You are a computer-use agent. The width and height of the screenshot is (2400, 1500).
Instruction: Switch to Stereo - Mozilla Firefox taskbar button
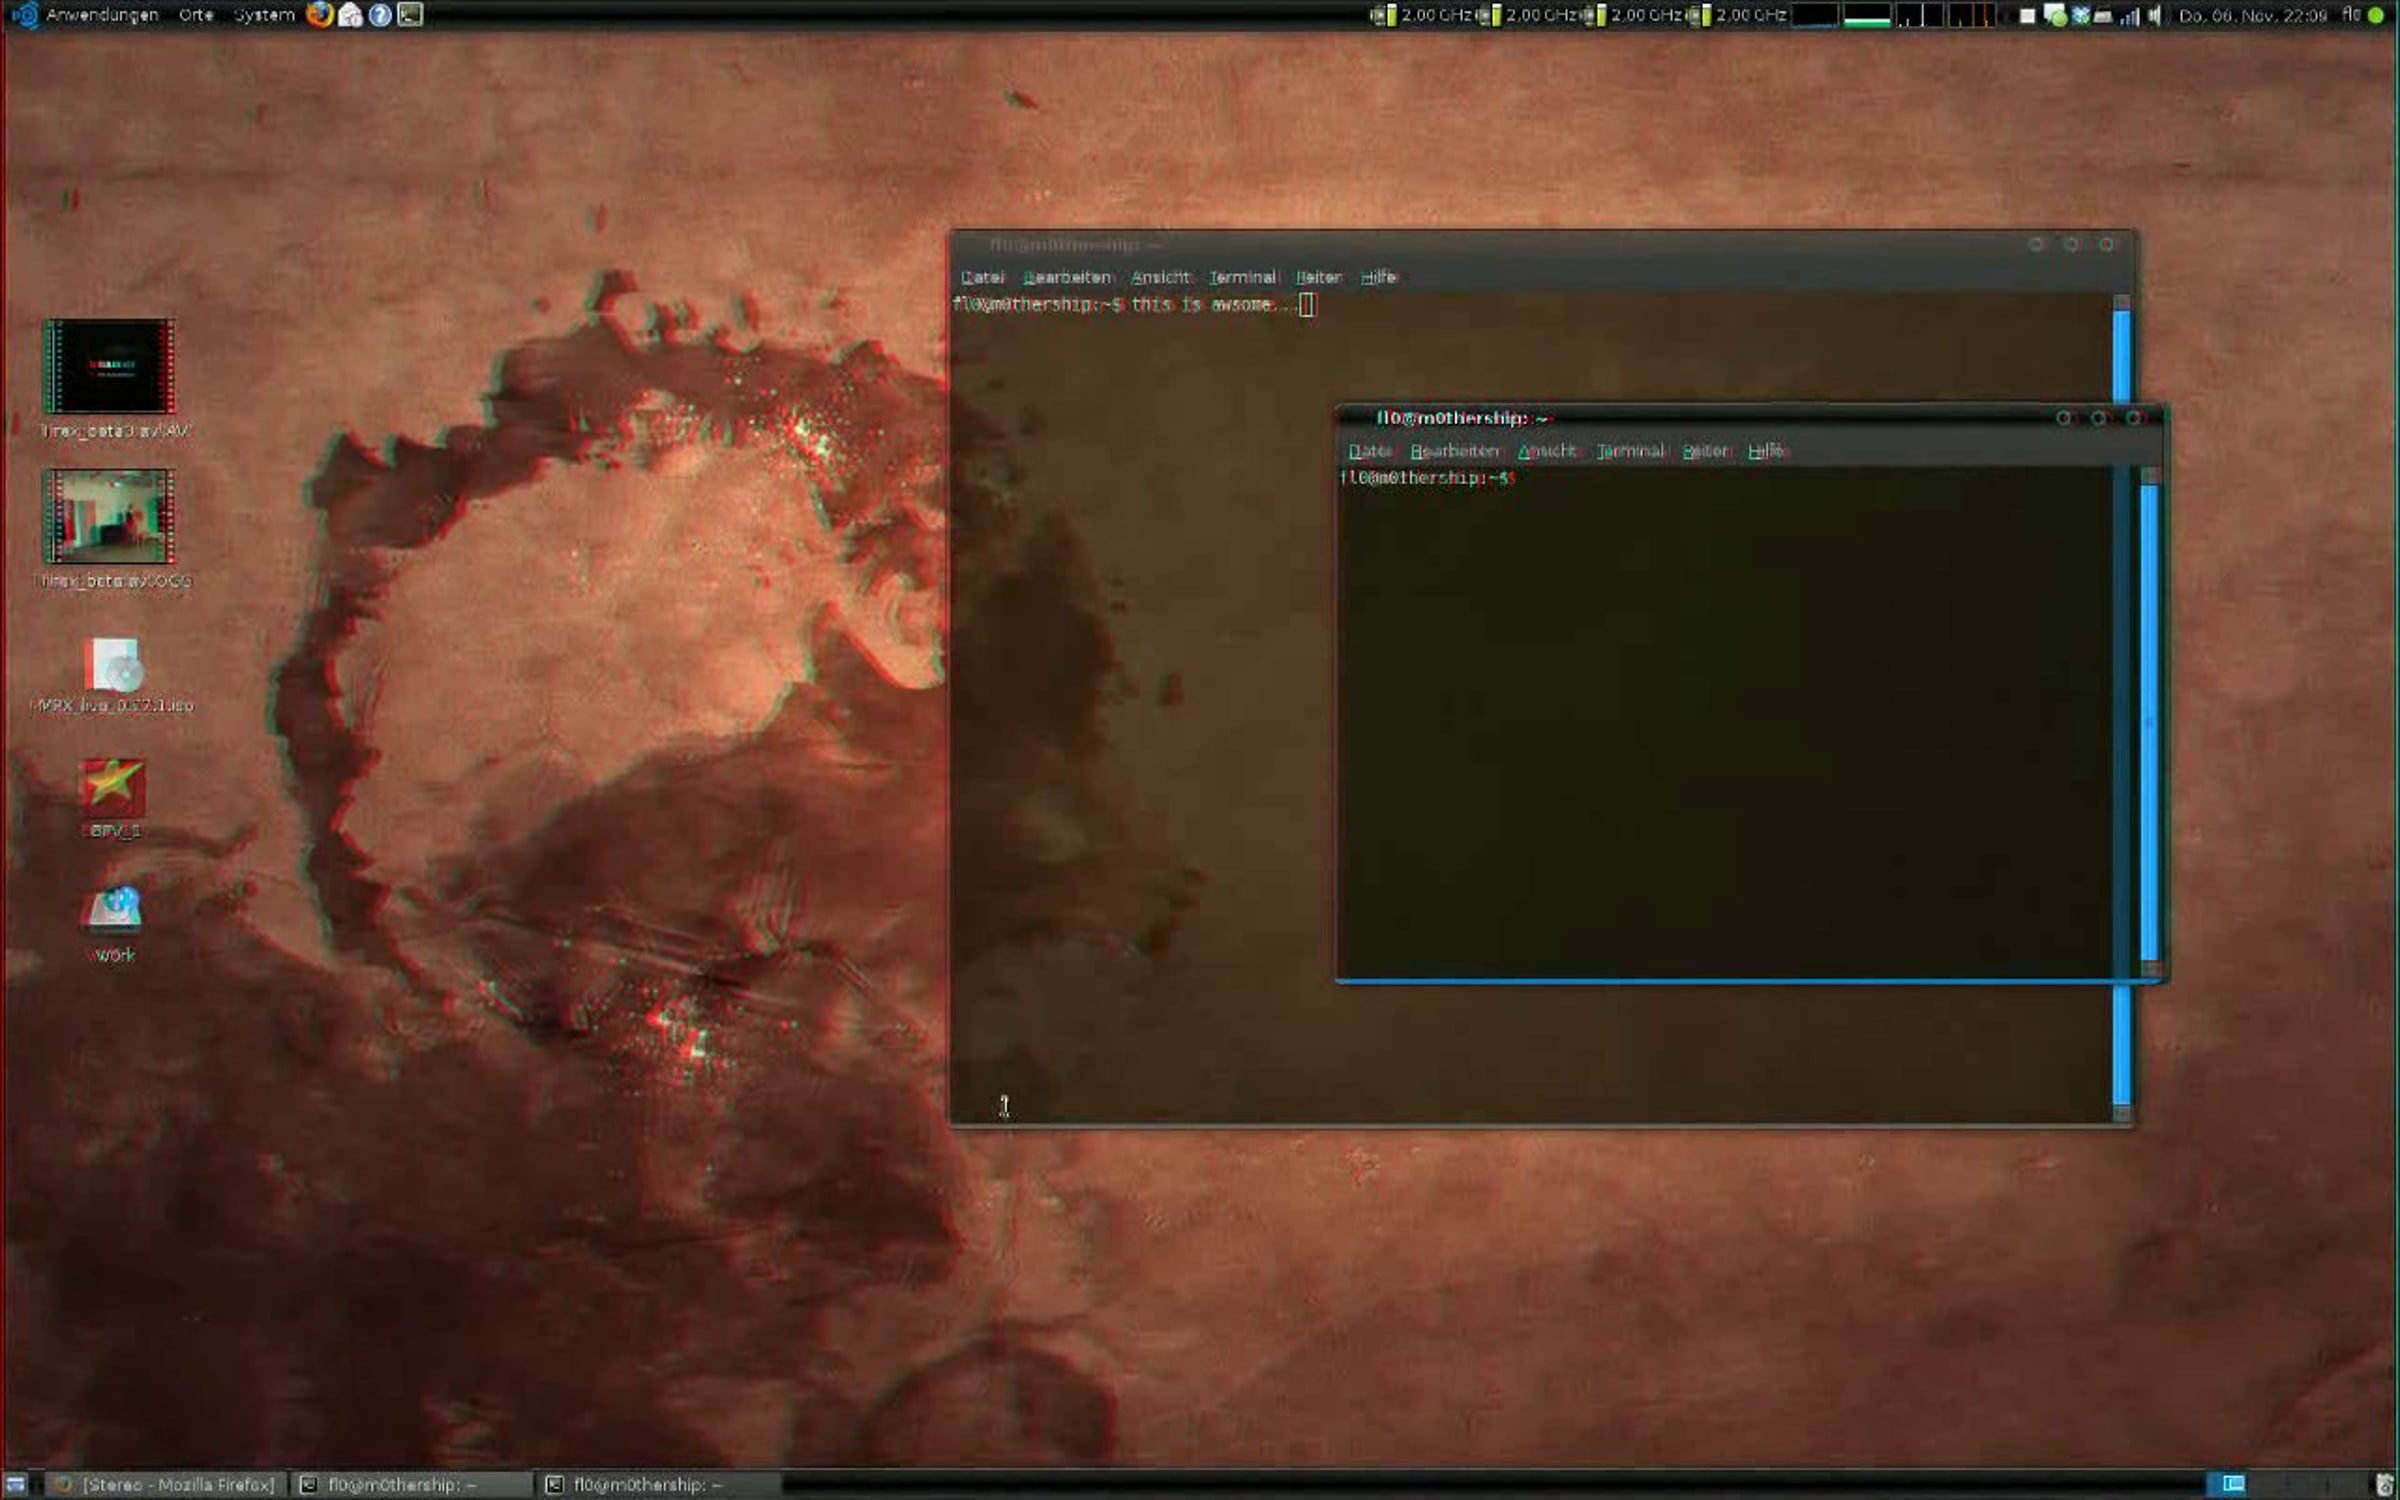[x=165, y=1485]
